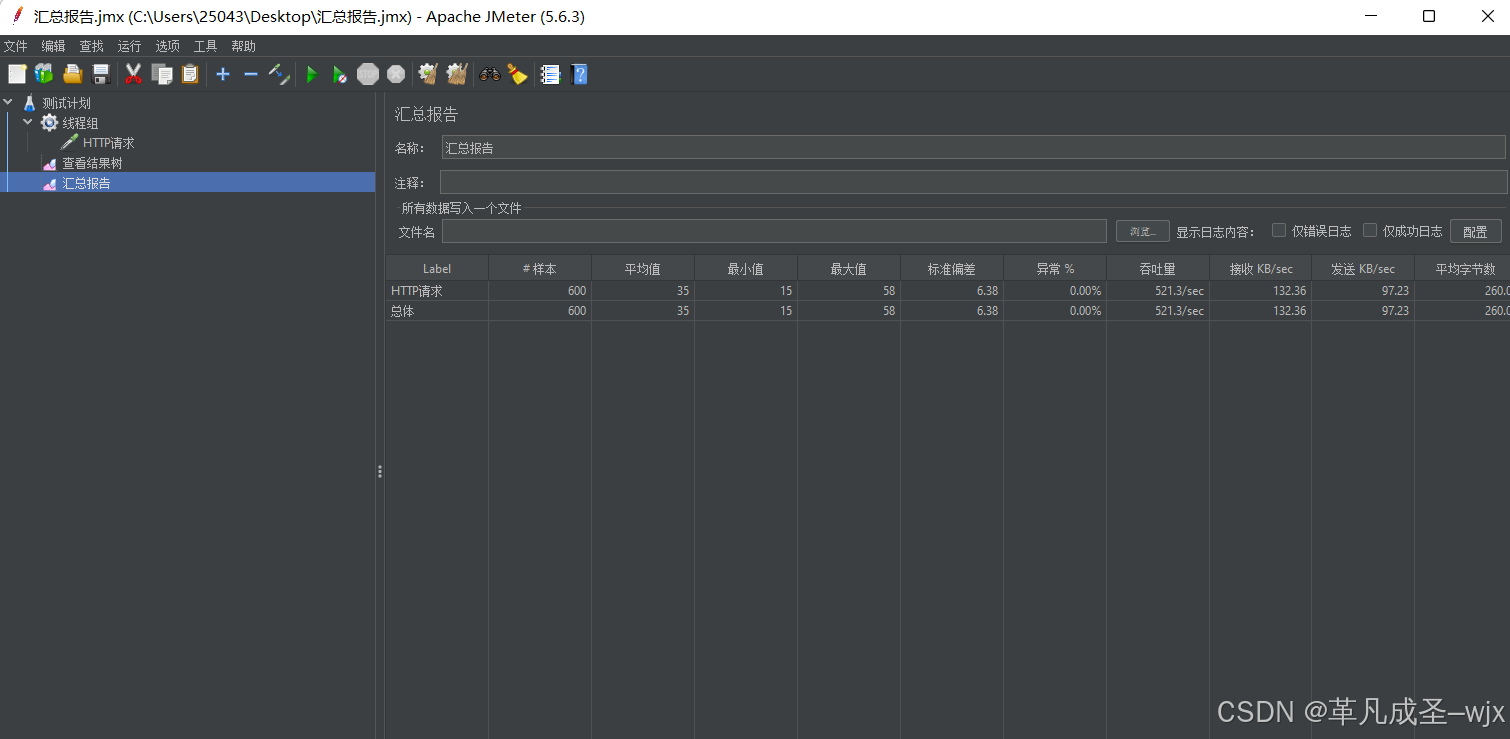Image resolution: width=1510 pixels, height=739 pixels.
Task: Open the 工具 menu
Action: click(x=206, y=46)
